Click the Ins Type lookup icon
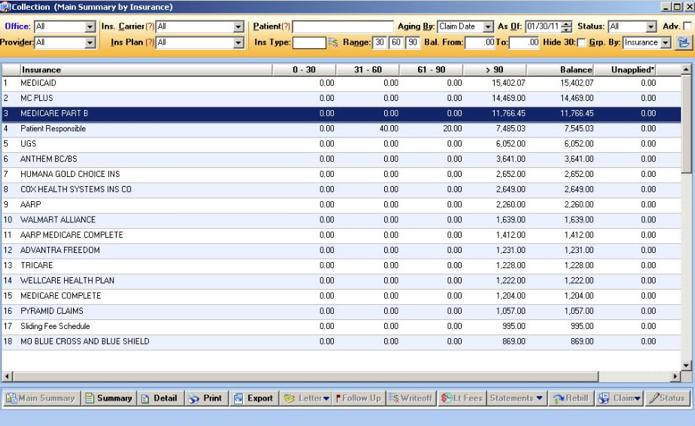 pos(333,43)
